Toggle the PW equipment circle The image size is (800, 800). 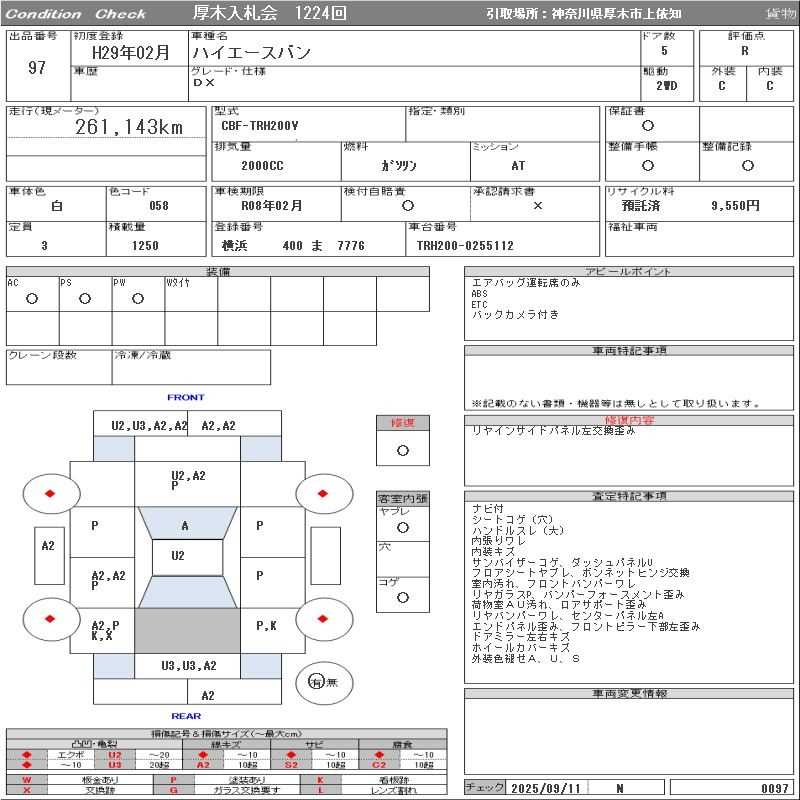point(138,298)
